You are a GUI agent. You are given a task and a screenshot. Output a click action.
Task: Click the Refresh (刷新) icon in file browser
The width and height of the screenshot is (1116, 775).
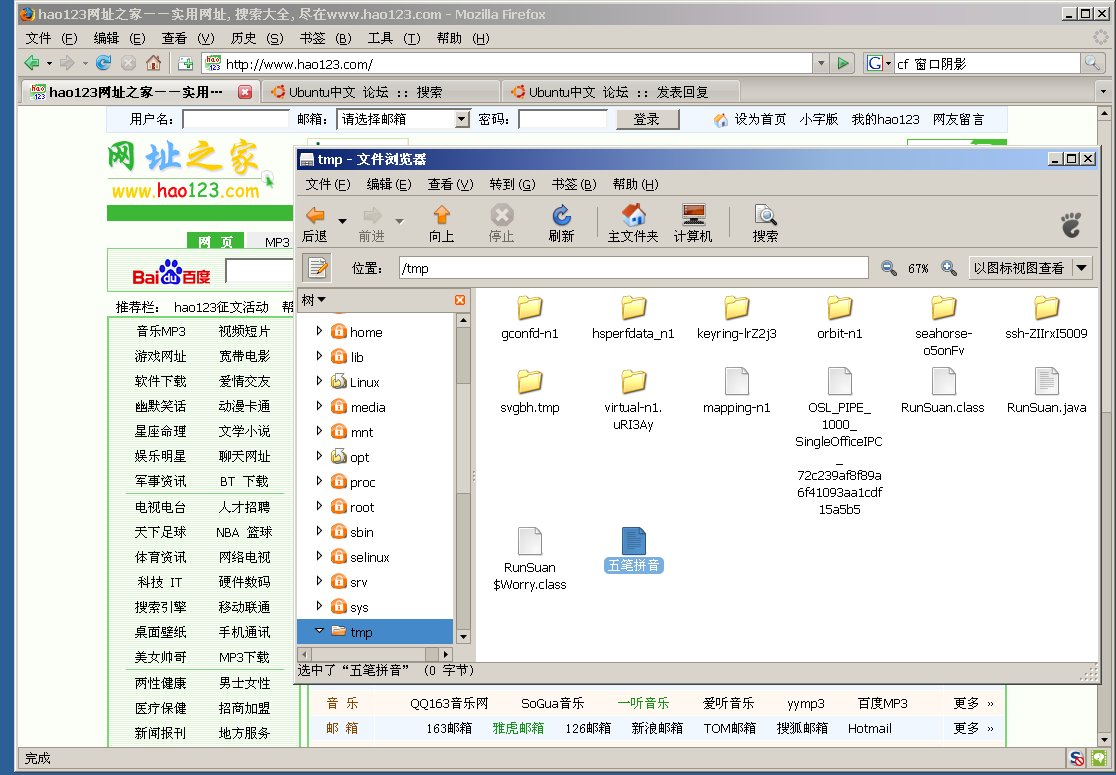point(561,223)
